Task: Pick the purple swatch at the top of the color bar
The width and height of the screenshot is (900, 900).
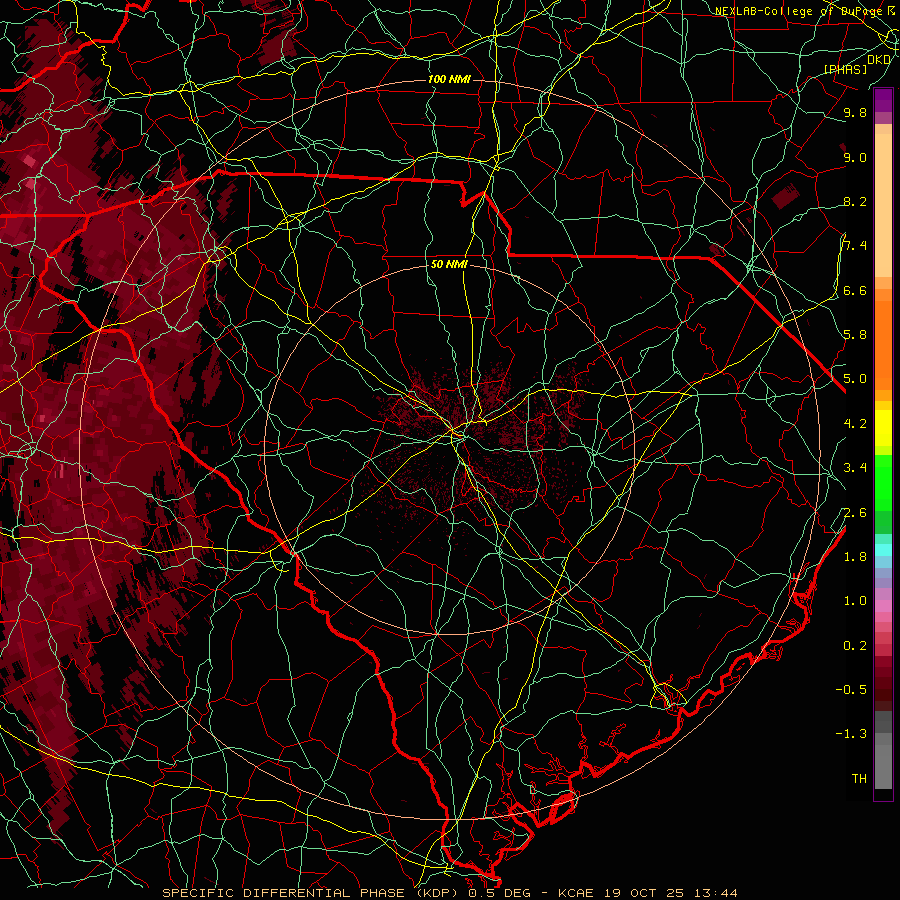Action: [x=883, y=100]
